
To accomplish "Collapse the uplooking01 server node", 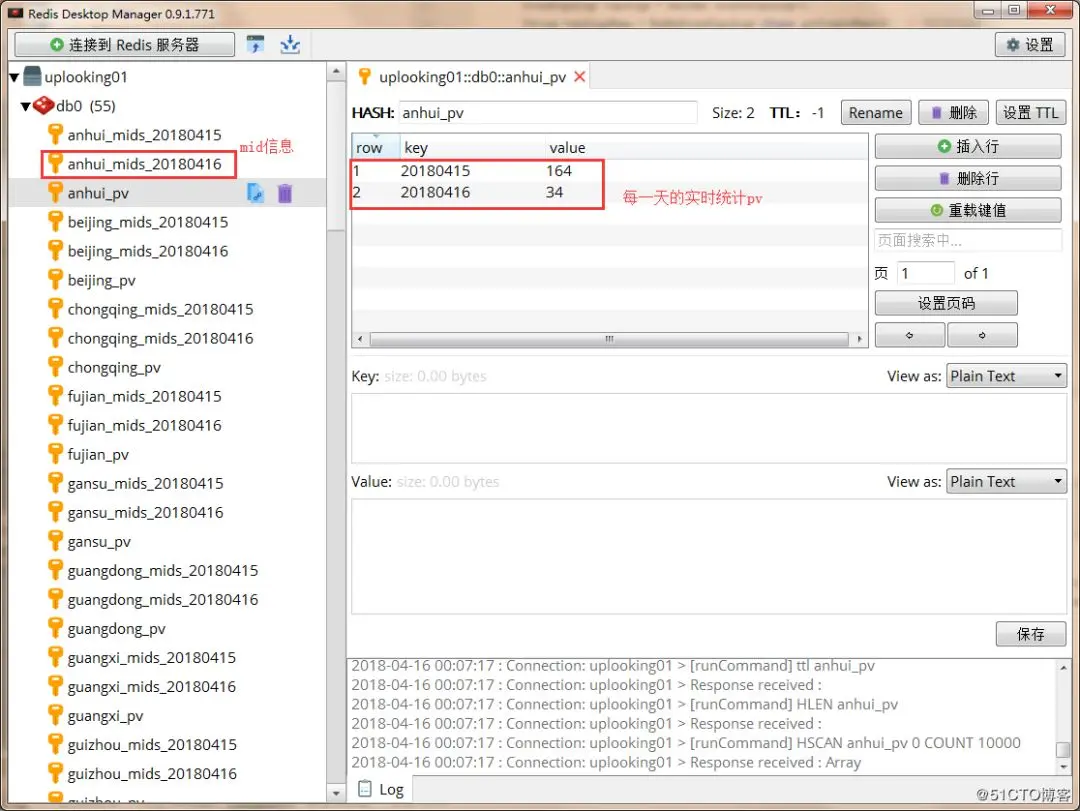I will pos(14,77).
